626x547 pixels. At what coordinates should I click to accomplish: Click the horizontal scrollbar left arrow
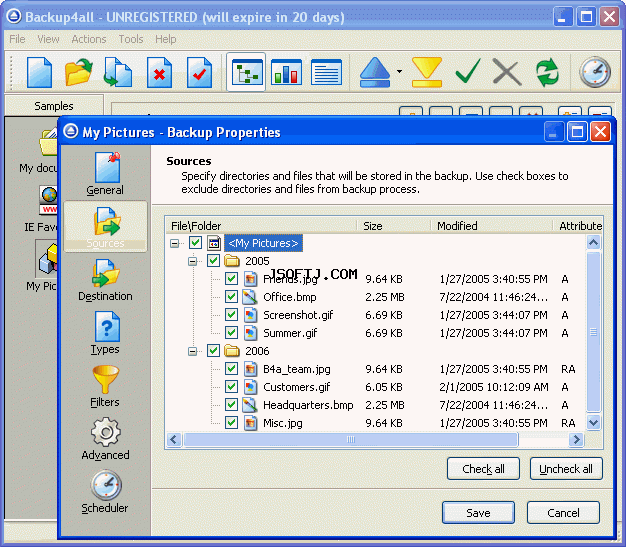(174, 440)
